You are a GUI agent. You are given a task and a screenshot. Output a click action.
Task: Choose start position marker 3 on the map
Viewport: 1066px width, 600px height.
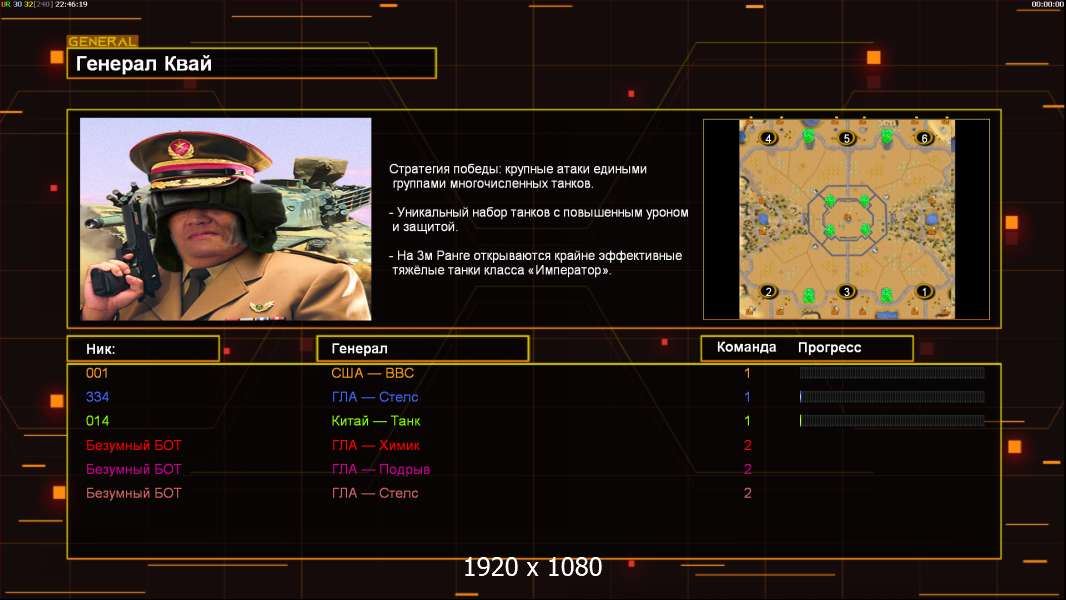(x=846, y=292)
